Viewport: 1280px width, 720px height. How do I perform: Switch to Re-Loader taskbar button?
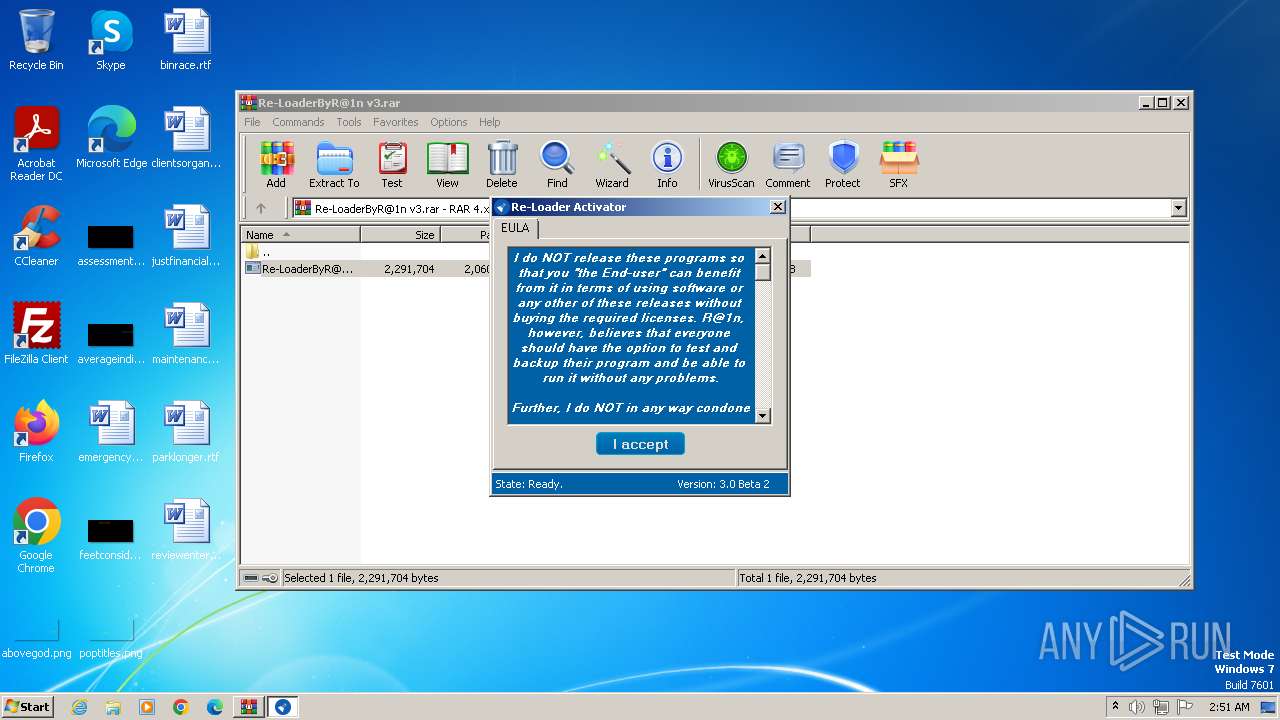coord(283,707)
